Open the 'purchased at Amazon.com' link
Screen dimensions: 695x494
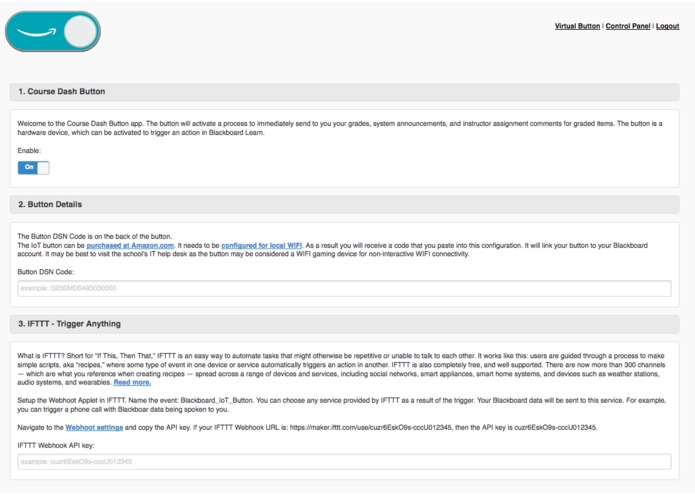(130, 245)
